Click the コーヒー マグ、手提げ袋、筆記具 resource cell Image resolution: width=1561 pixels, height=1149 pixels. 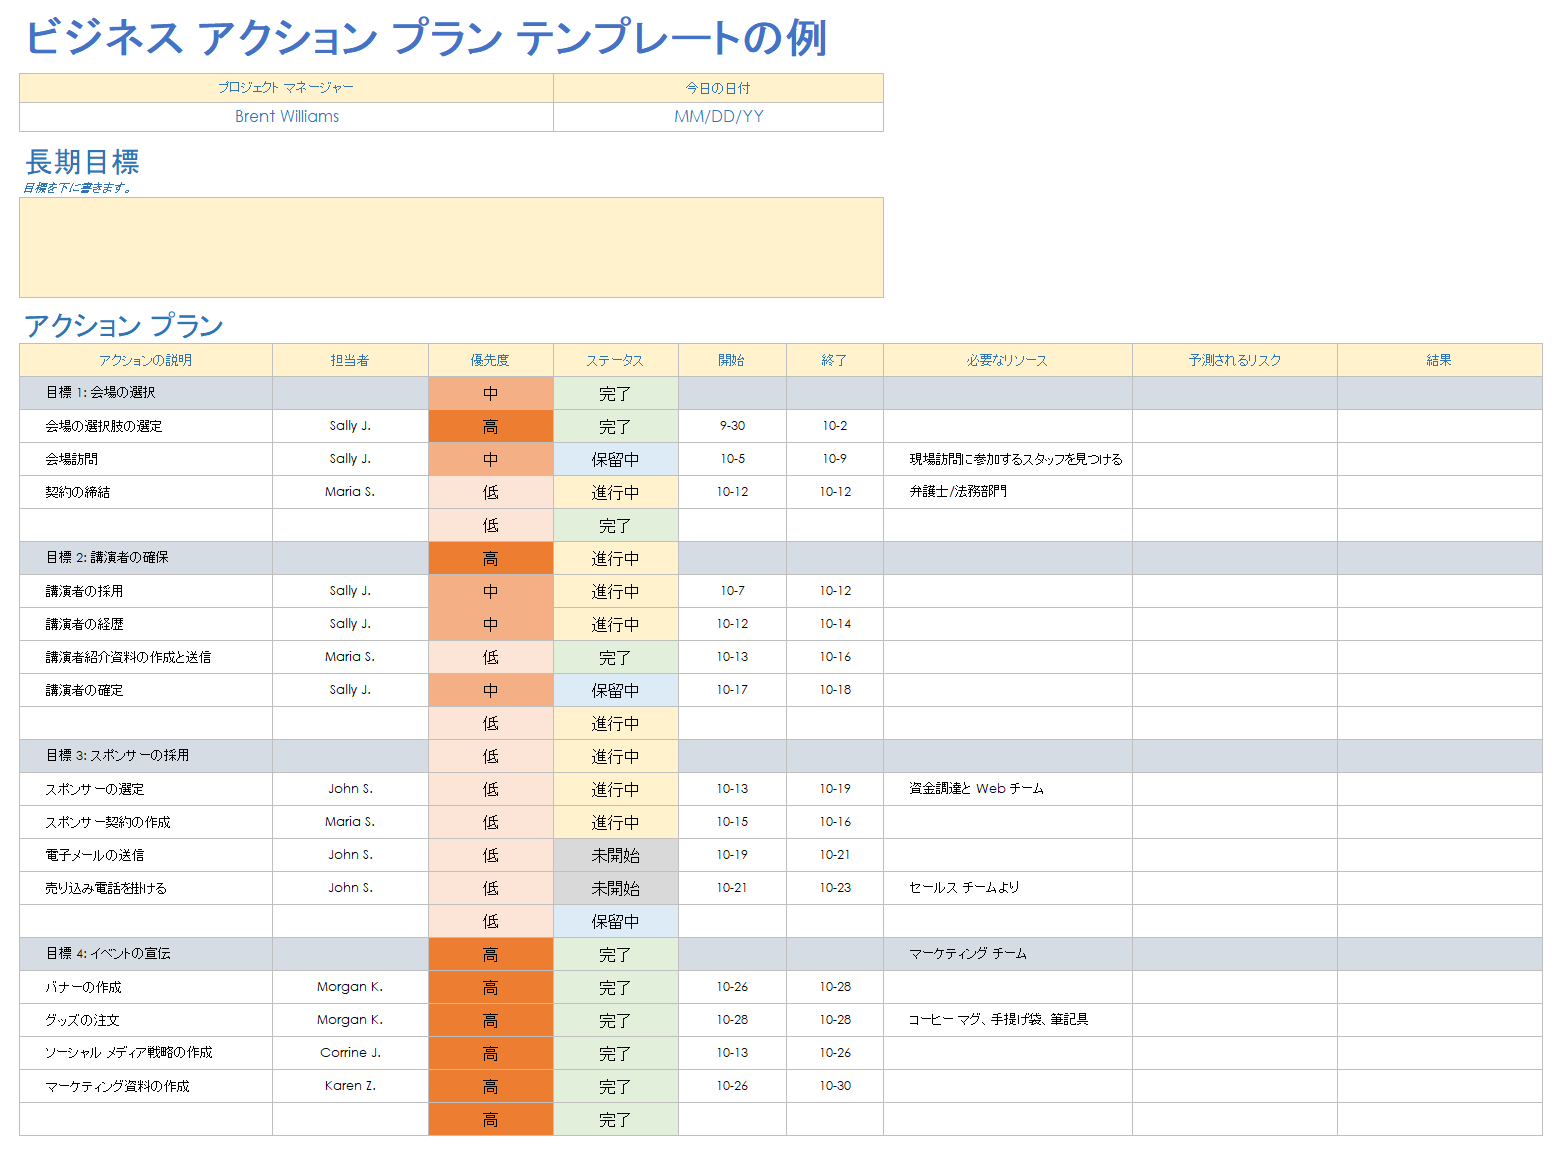point(1008,1020)
